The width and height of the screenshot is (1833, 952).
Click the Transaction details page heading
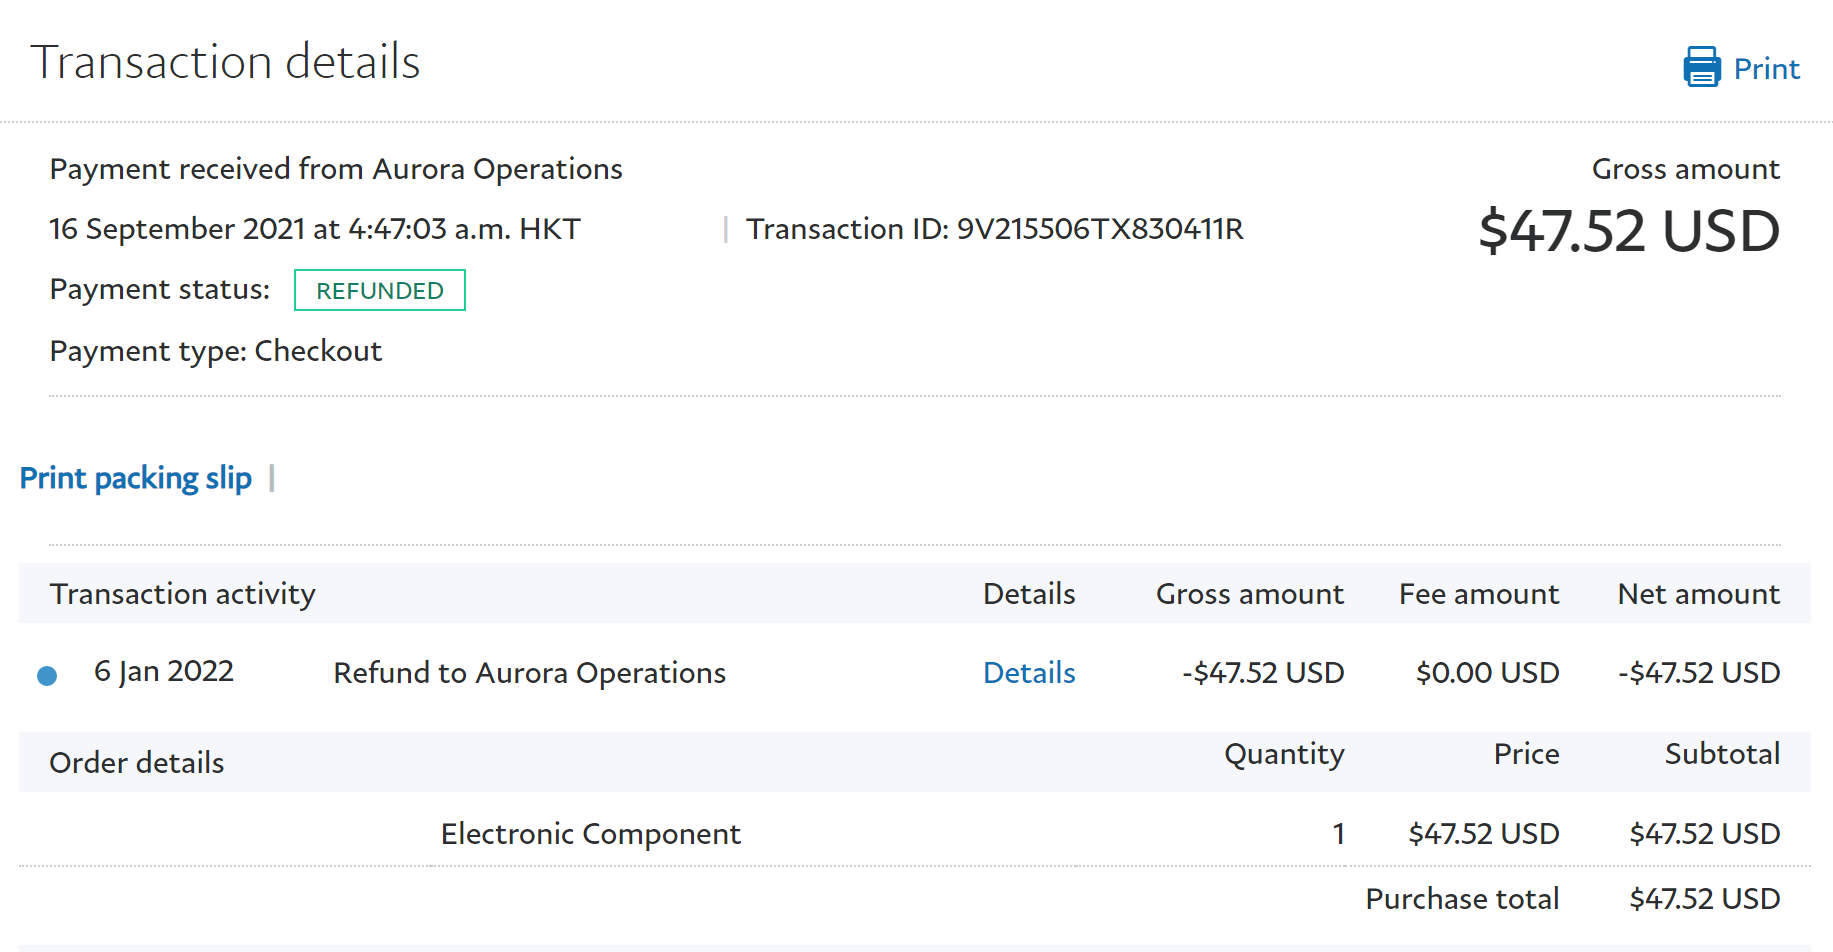[225, 62]
